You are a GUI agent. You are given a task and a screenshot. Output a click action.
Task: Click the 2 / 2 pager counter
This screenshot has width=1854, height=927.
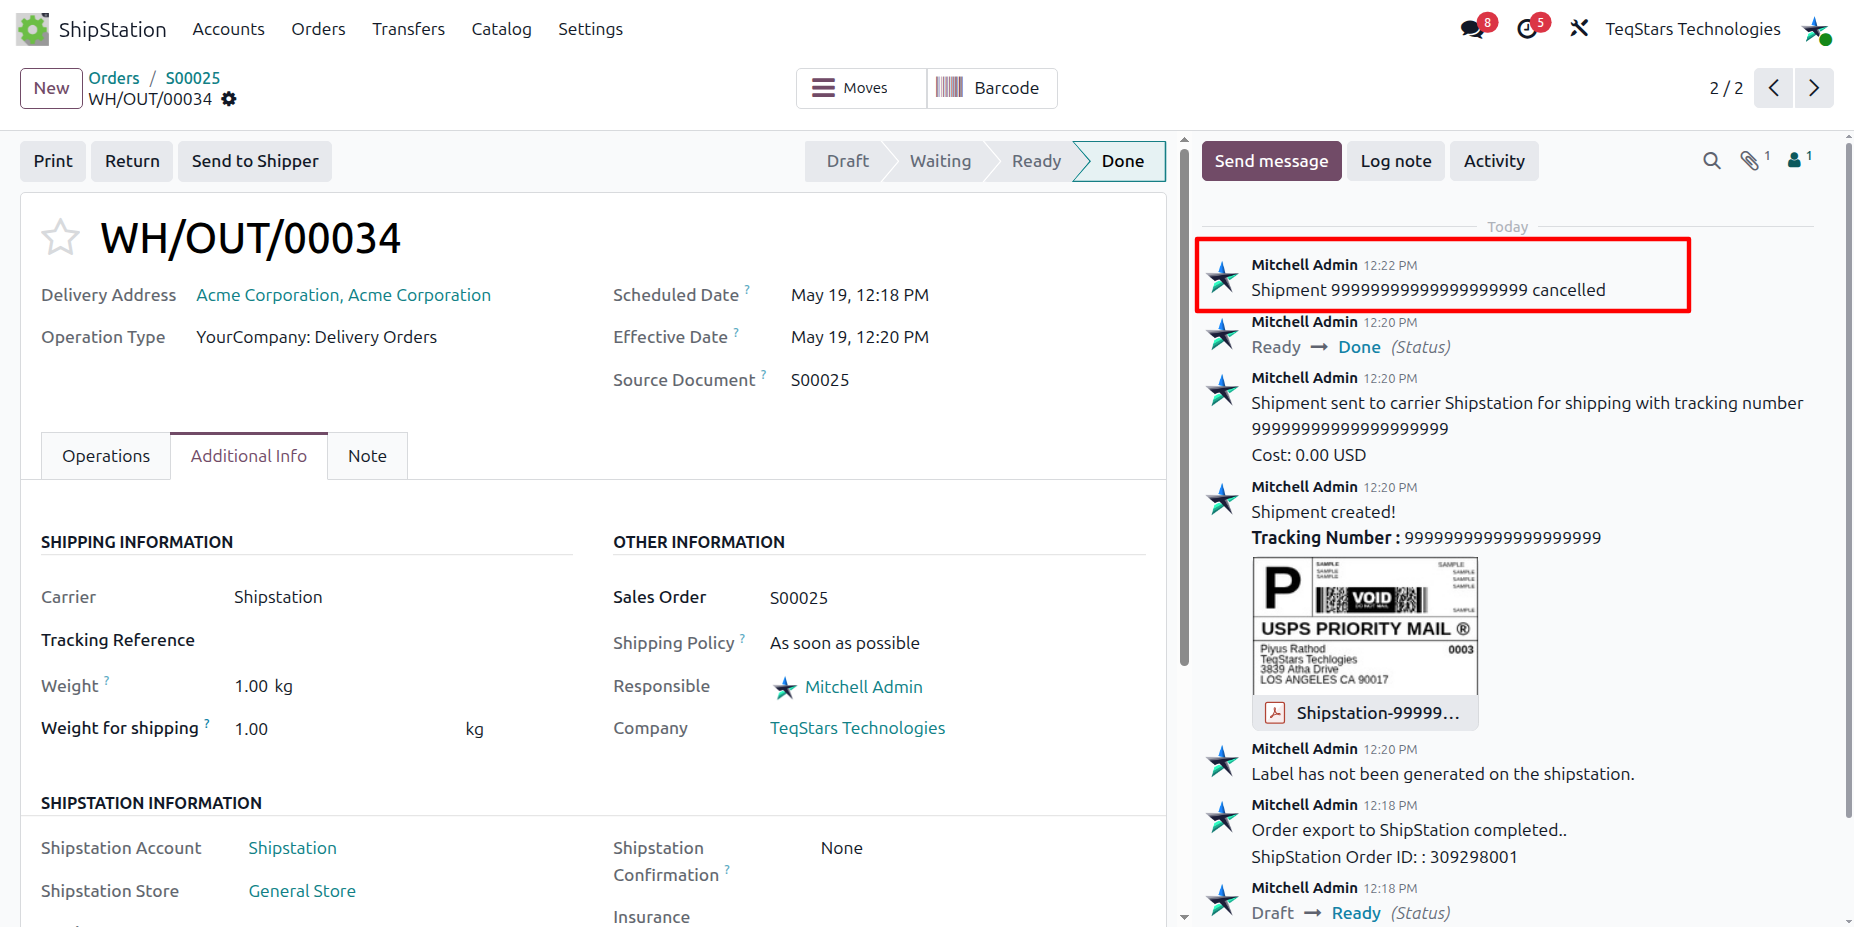click(1726, 88)
